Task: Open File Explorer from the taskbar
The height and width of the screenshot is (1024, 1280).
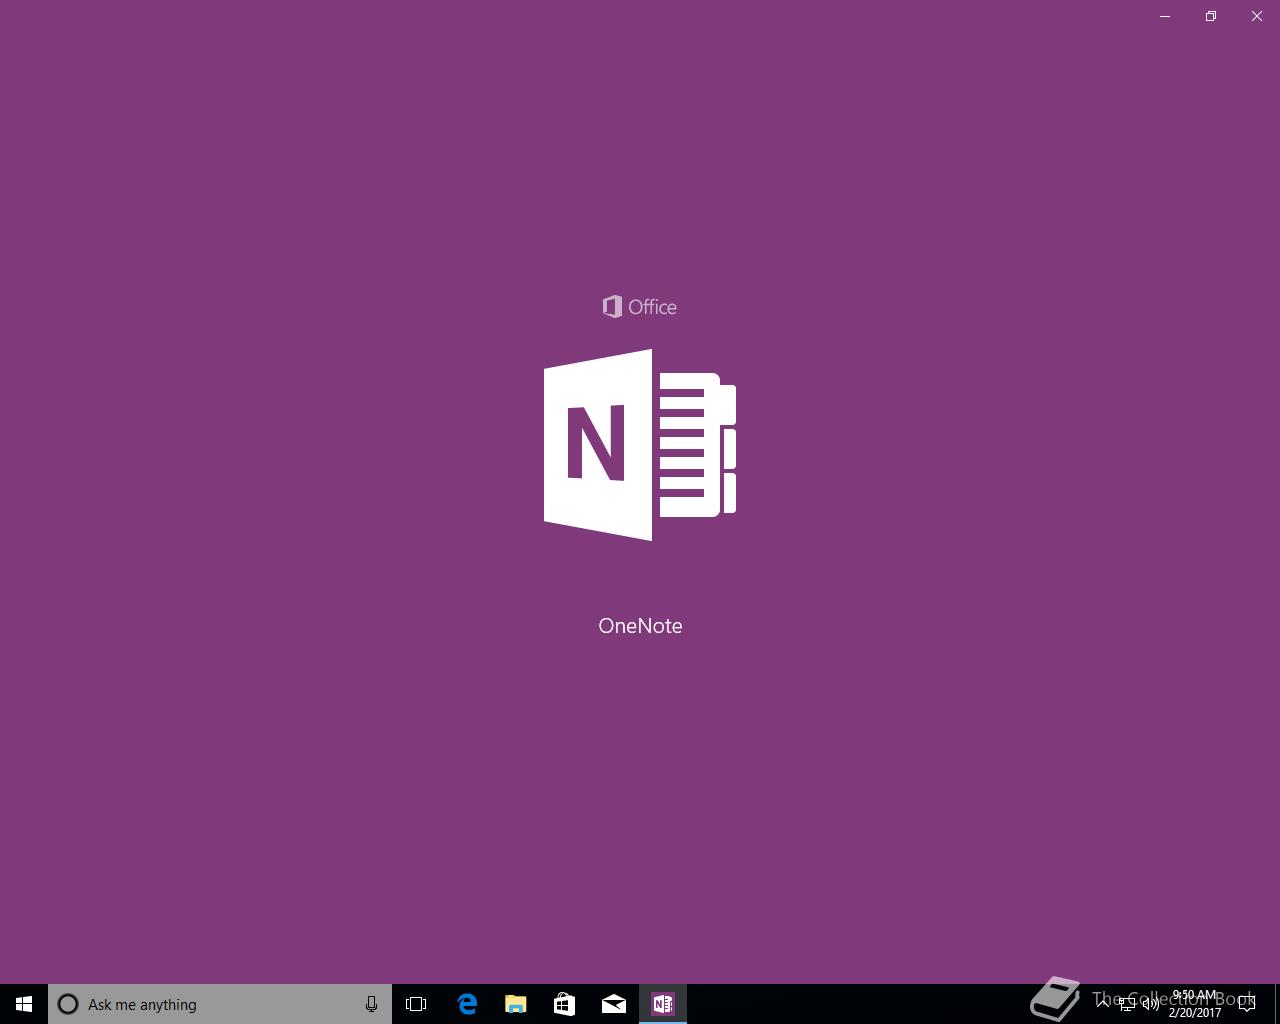Action: click(x=516, y=1004)
